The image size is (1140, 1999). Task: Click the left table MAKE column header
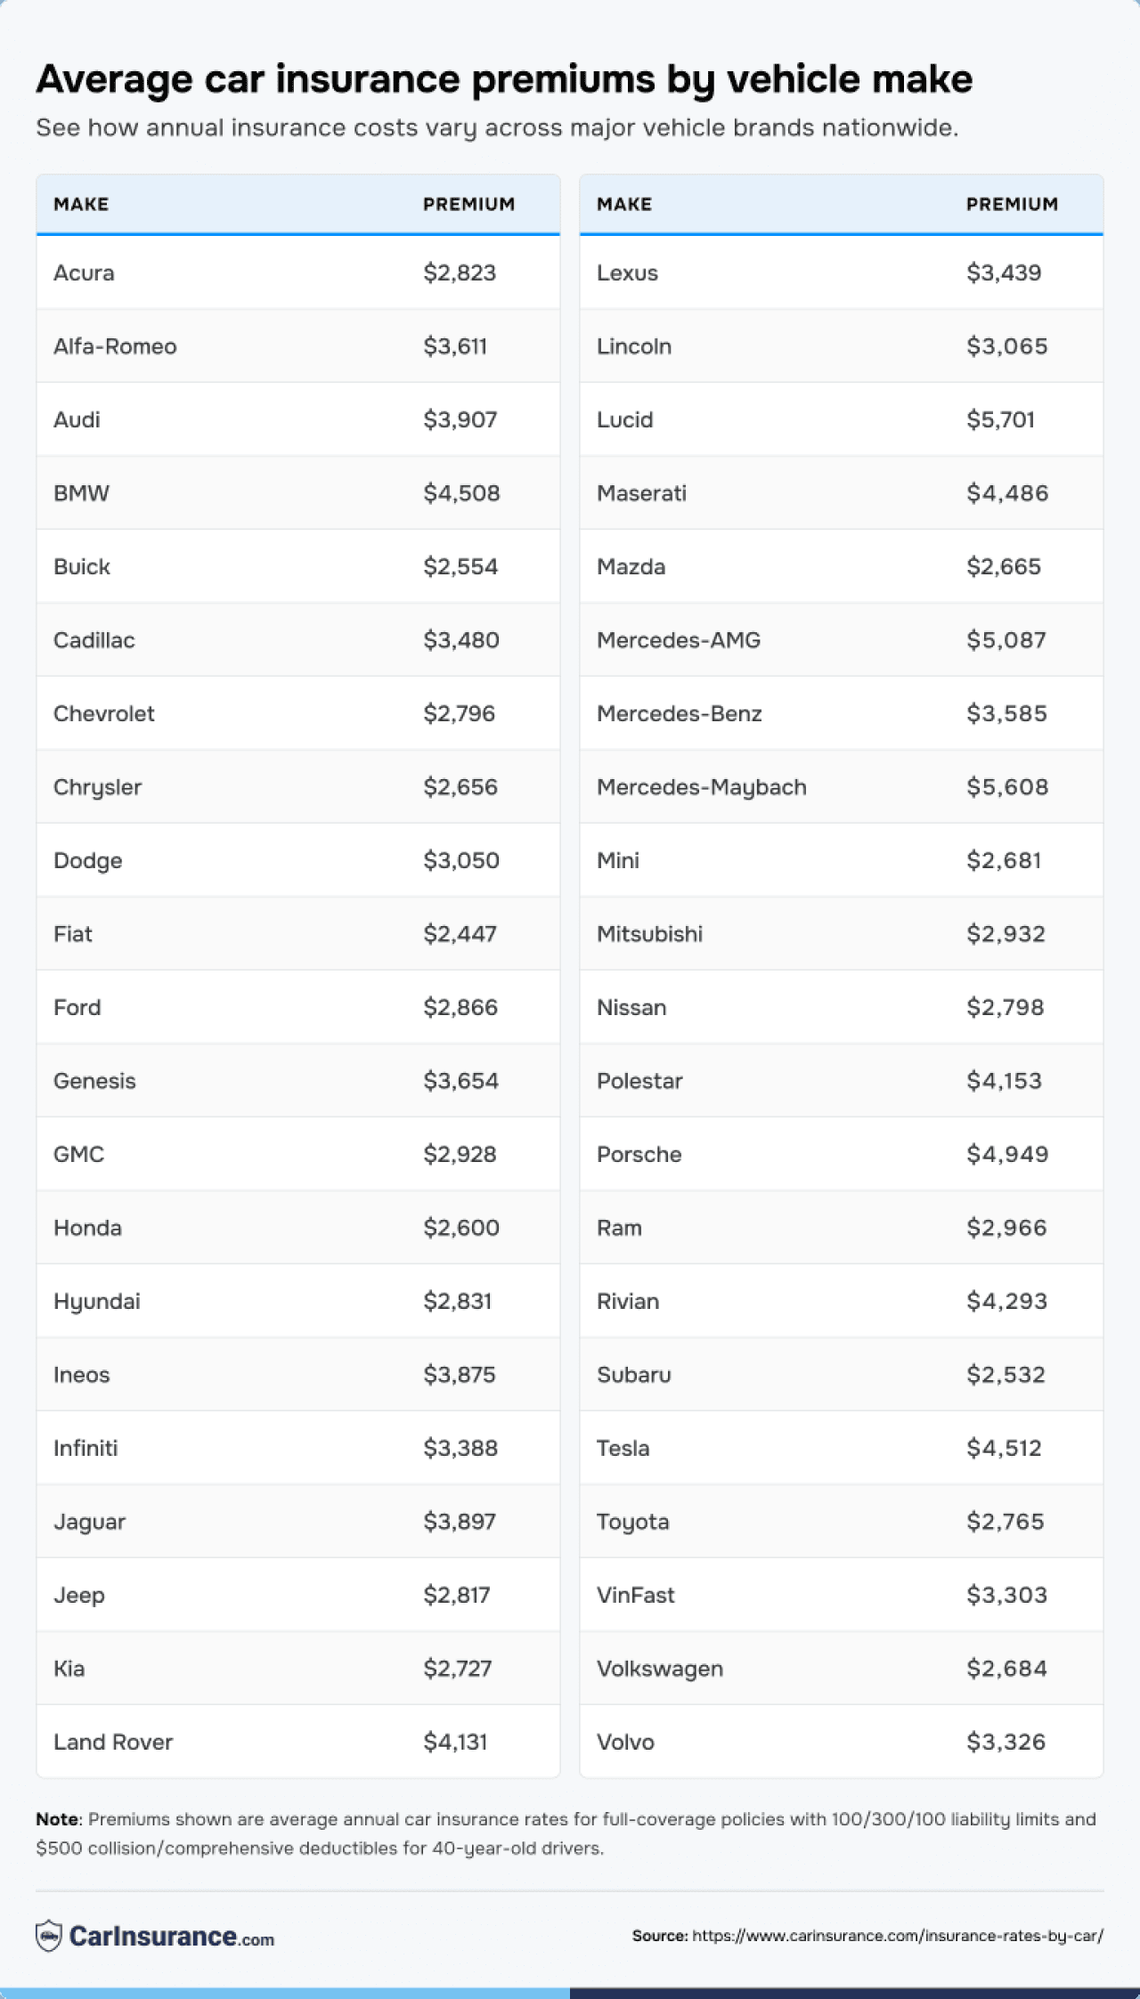click(x=81, y=204)
